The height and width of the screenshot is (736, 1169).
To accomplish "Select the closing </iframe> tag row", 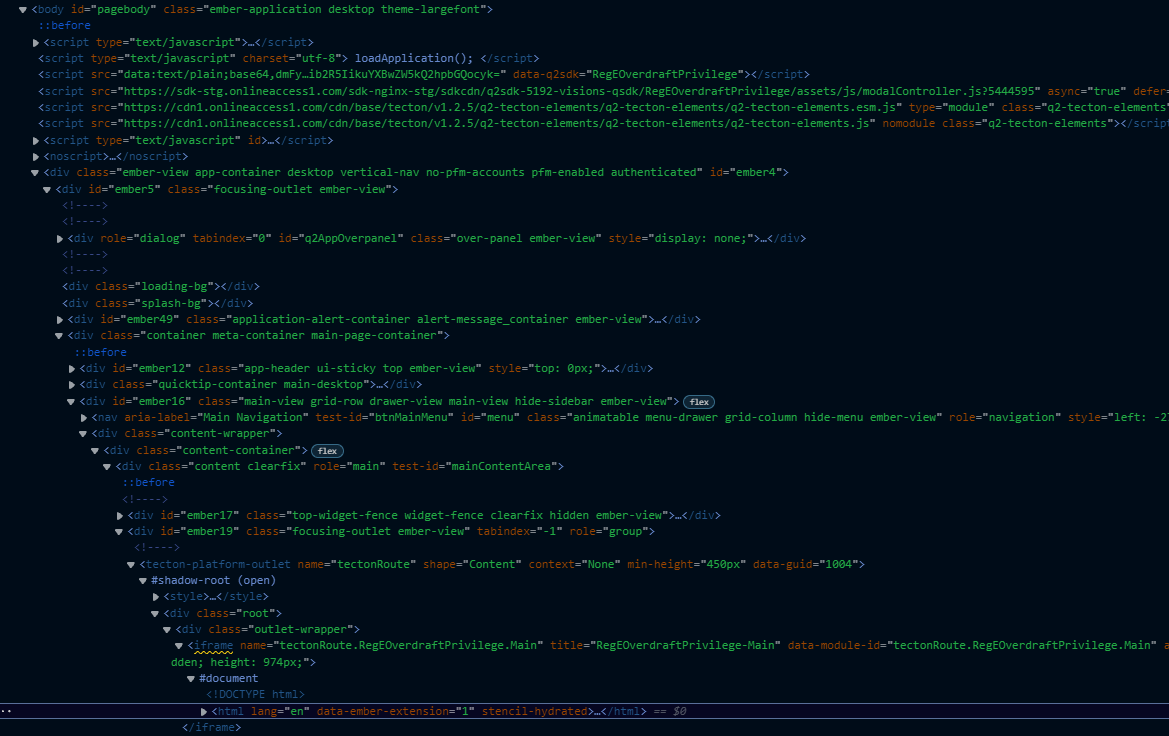I will pyautogui.click(x=212, y=728).
